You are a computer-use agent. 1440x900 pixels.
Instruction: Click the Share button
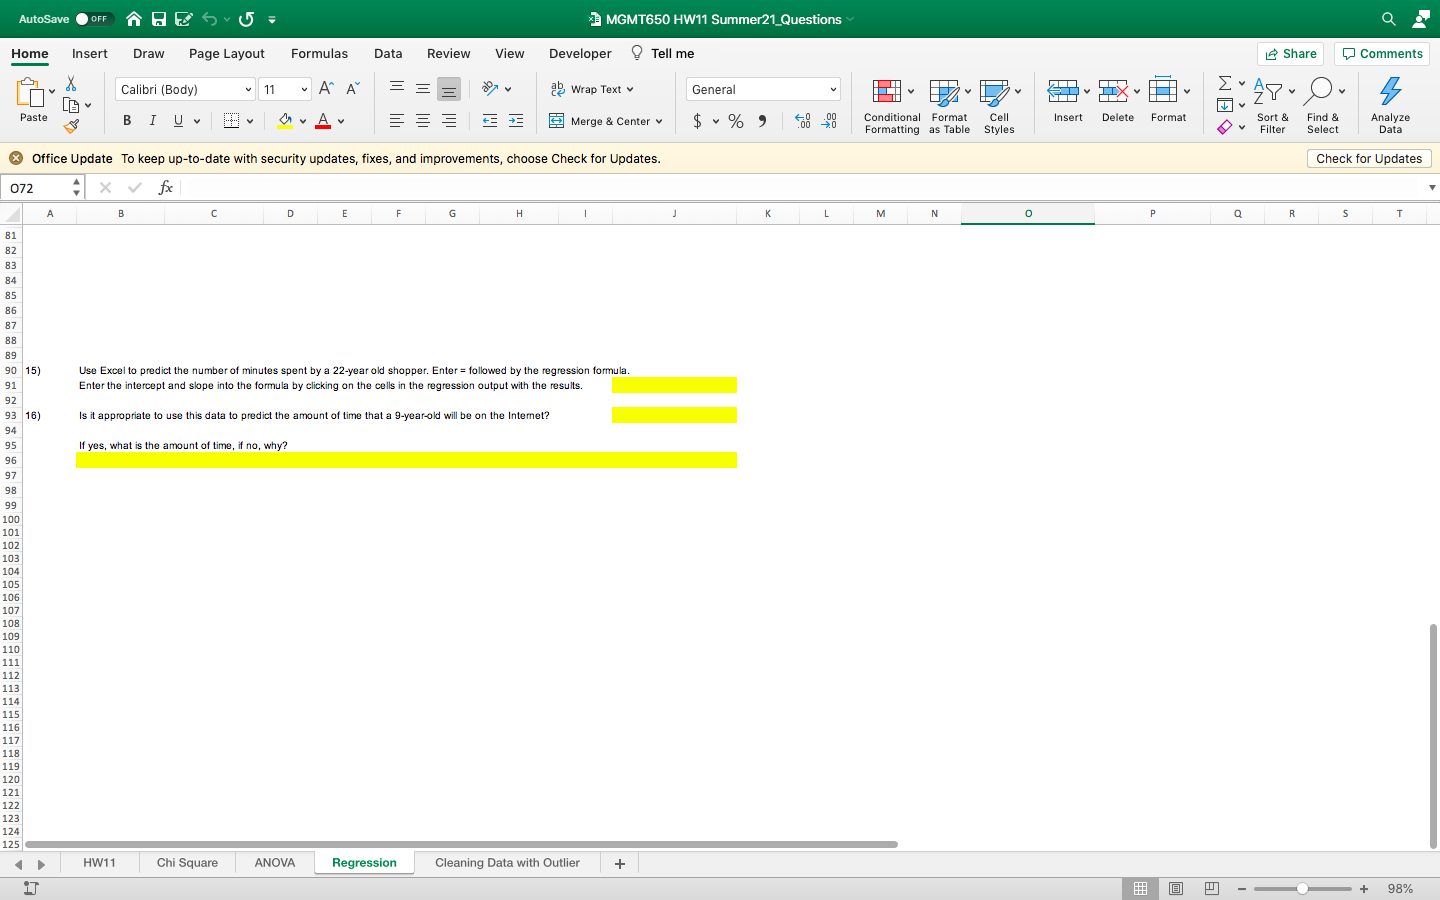1290,54
